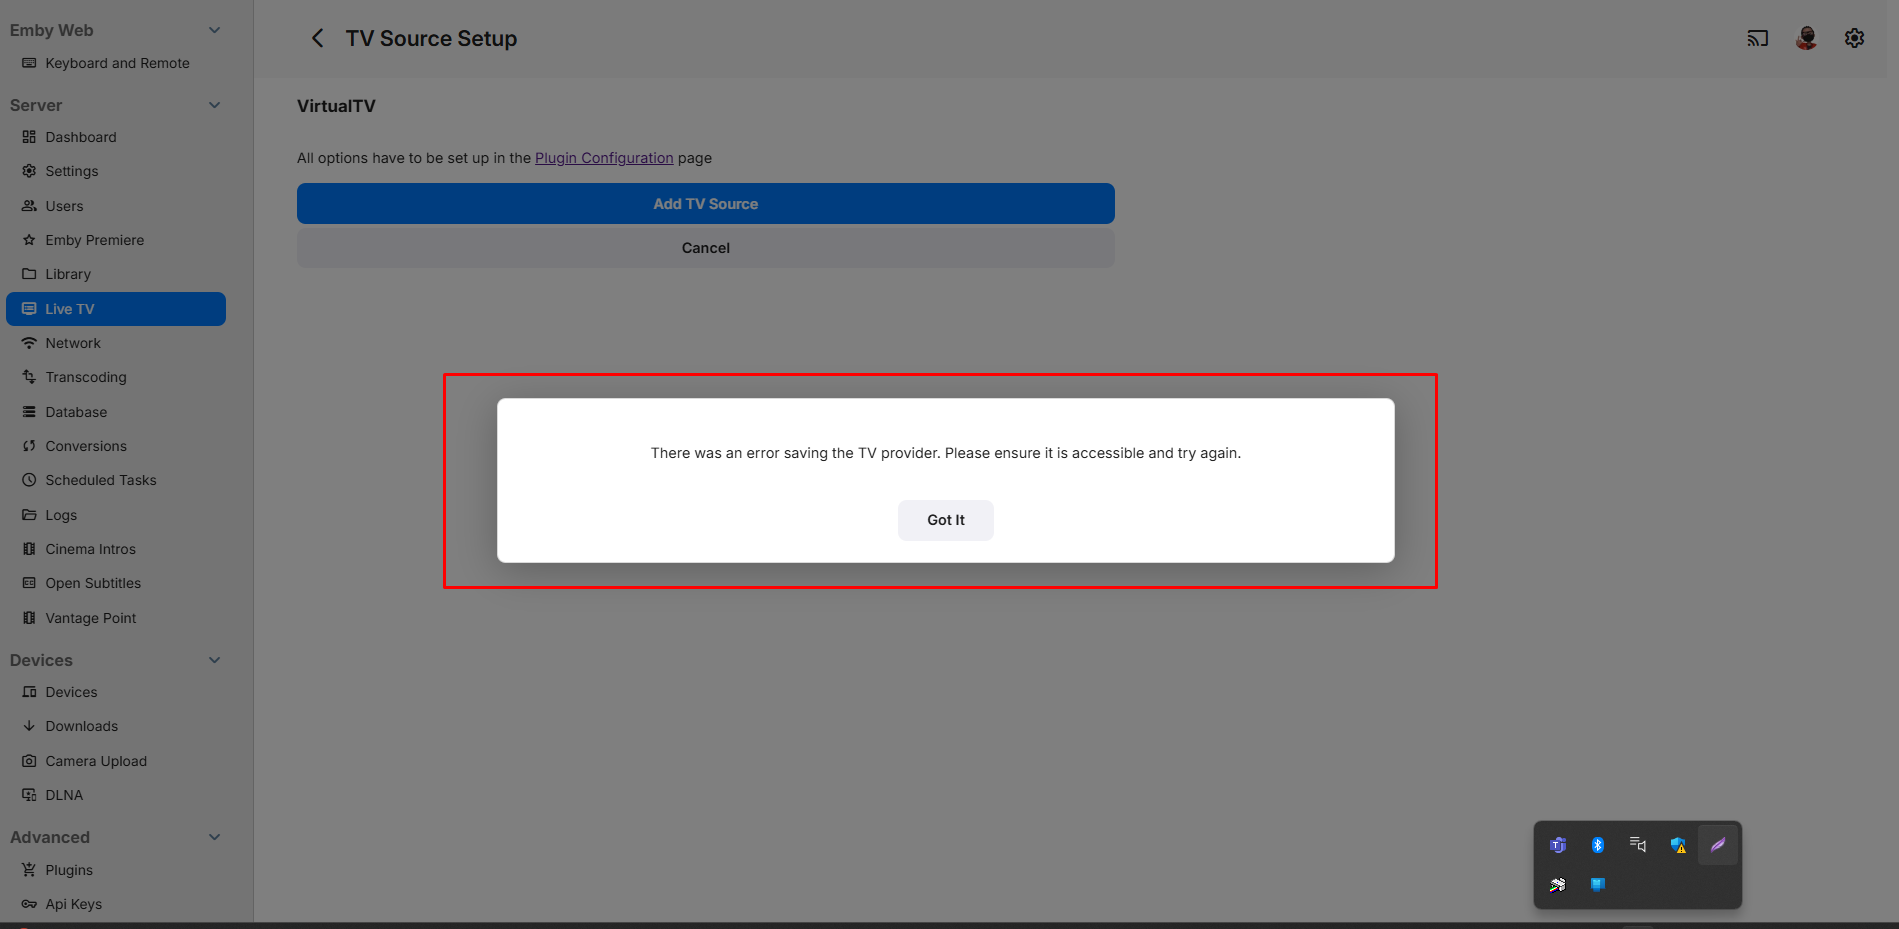The height and width of the screenshot is (929, 1899).
Task: Click the Downloads arrow icon
Action: click(29, 726)
